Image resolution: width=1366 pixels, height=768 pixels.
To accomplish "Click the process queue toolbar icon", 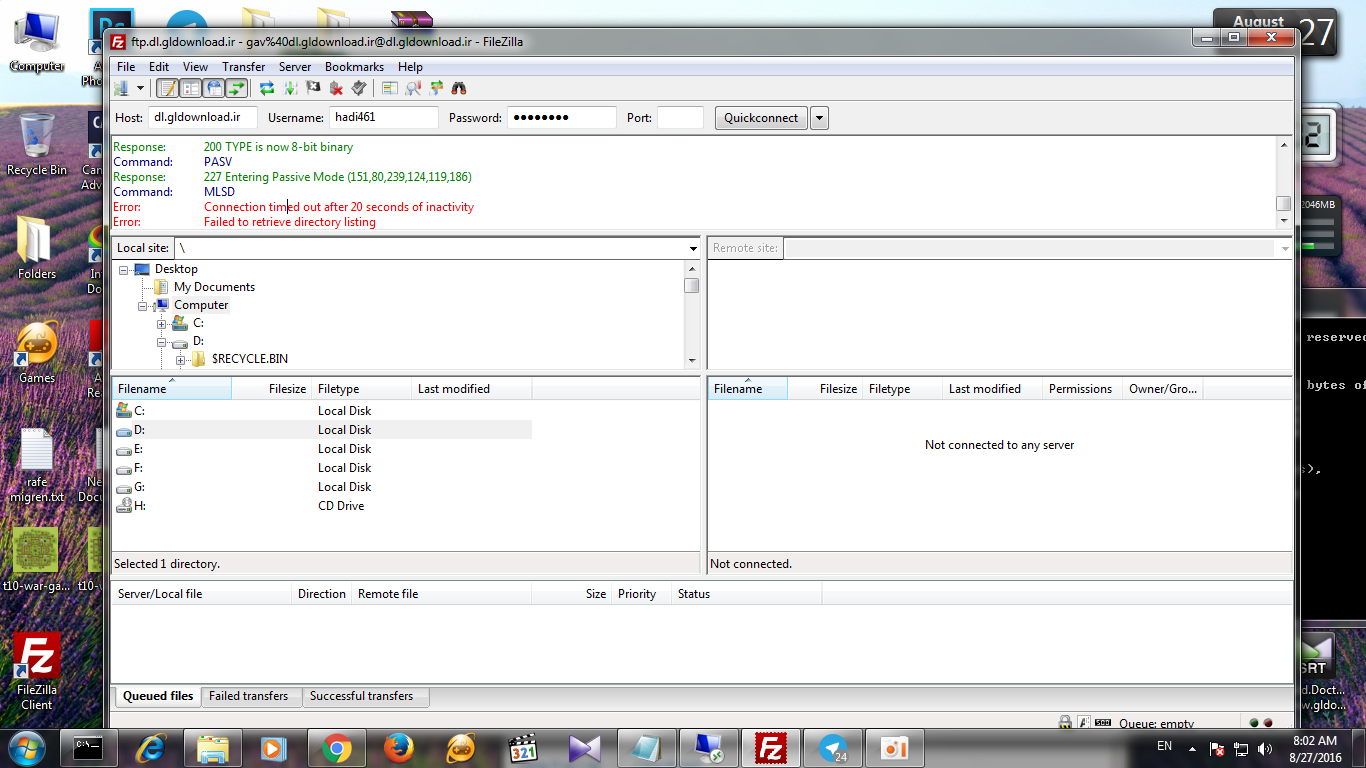I will 290,88.
